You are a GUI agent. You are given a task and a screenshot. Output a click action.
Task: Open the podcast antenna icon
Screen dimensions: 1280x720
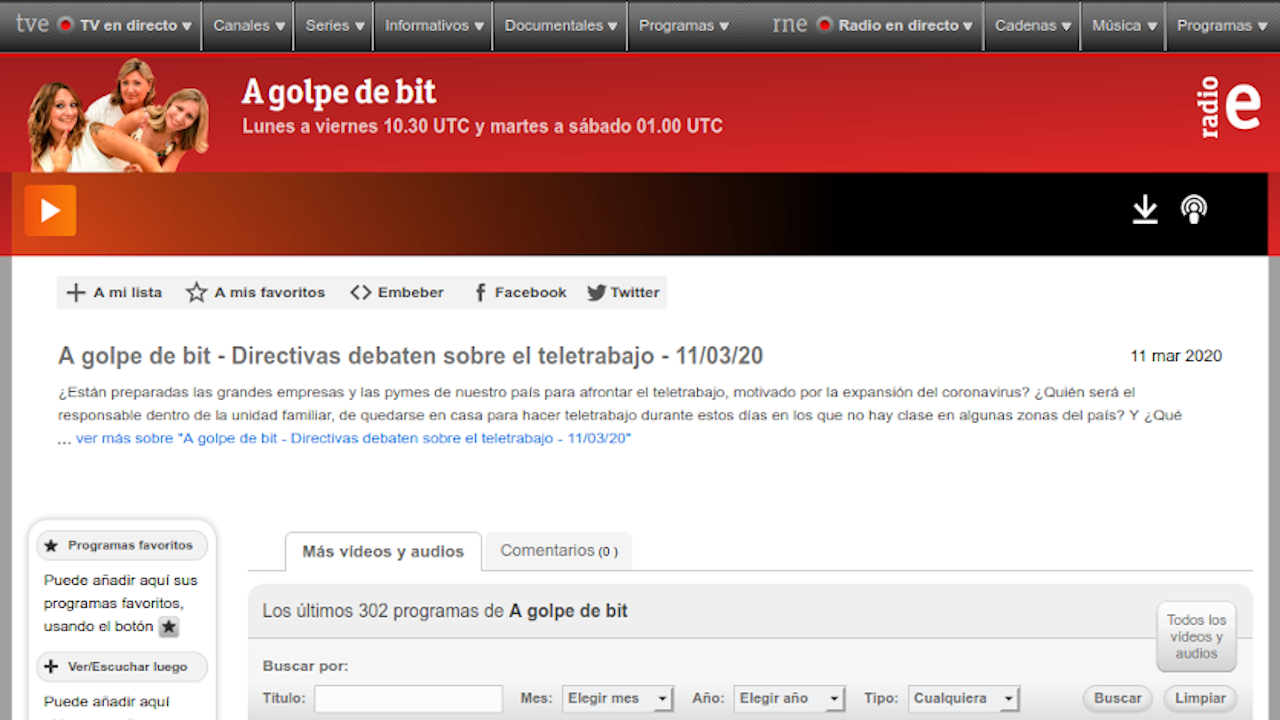[x=1193, y=210]
